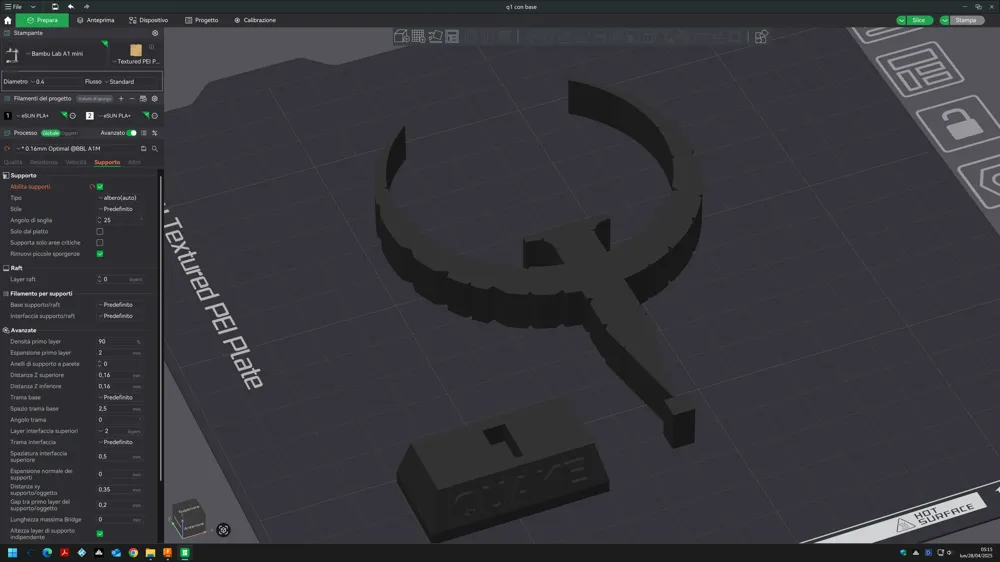Image resolution: width=1000 pixels, height=562 pixels.
Task: Switch to the Calibrazione tab
Action: point(255,20)
